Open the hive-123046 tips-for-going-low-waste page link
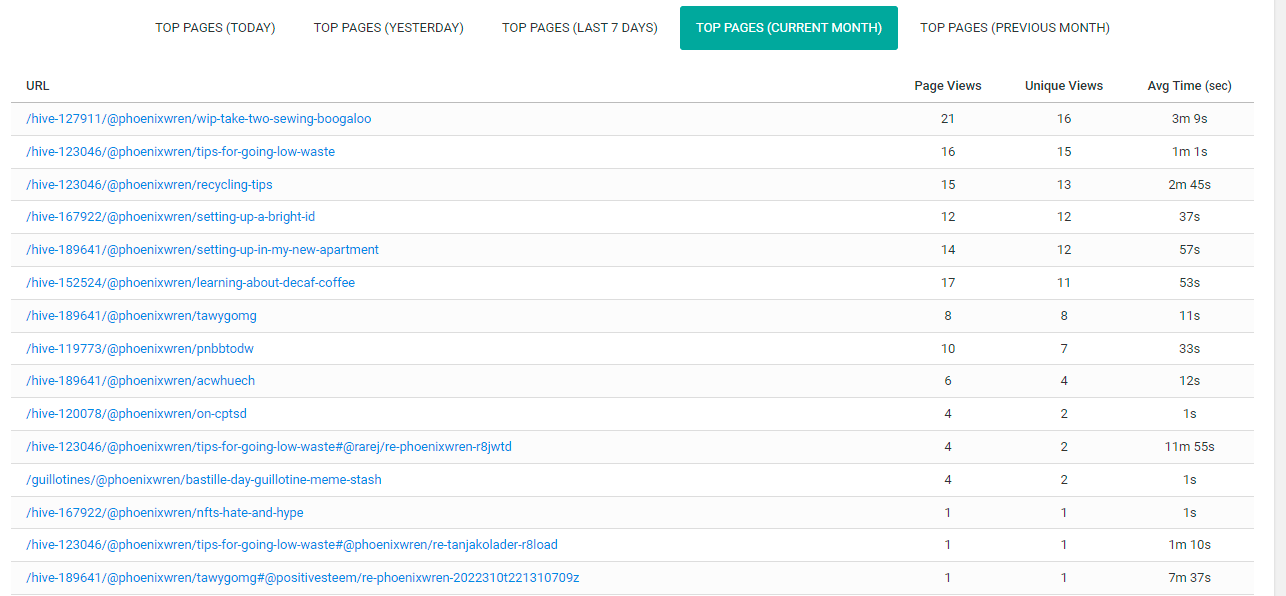1286x596 pixels. 181,152
